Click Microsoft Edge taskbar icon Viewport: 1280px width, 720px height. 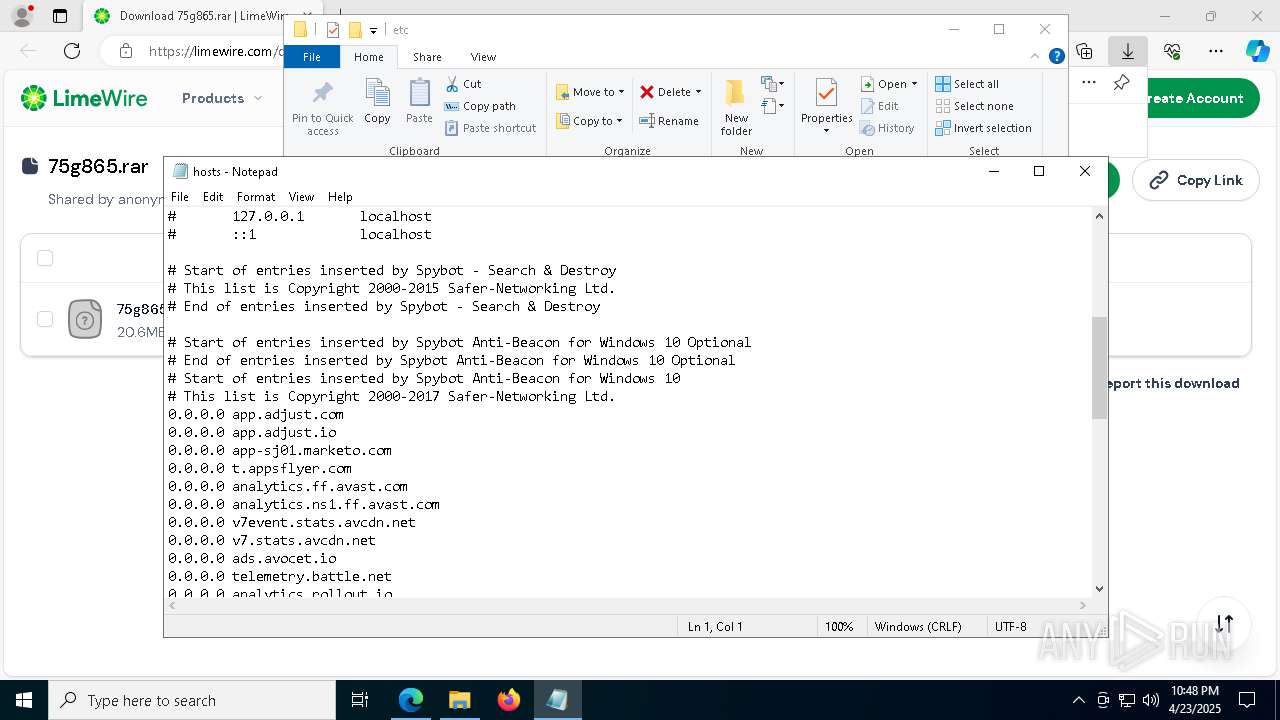411,700
